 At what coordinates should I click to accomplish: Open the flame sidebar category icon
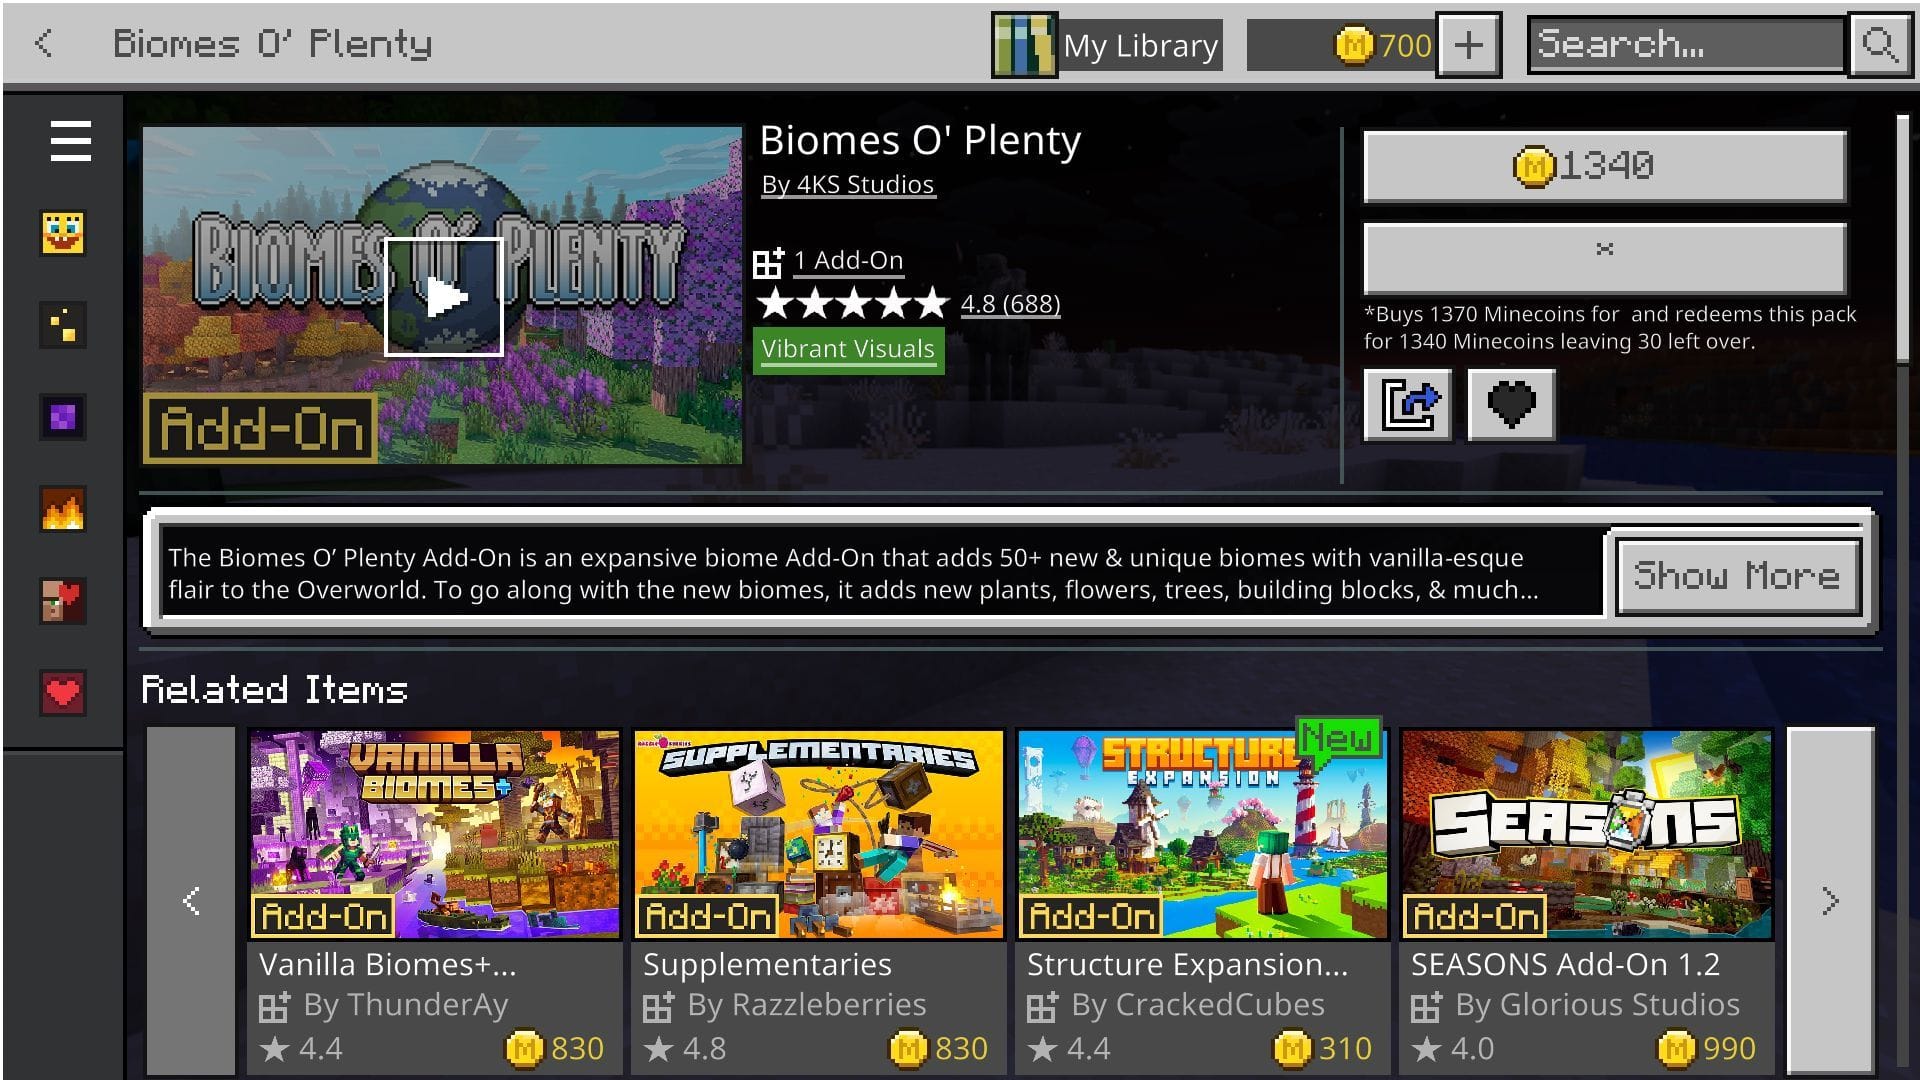pyautogui.click(x=63, y=509)
